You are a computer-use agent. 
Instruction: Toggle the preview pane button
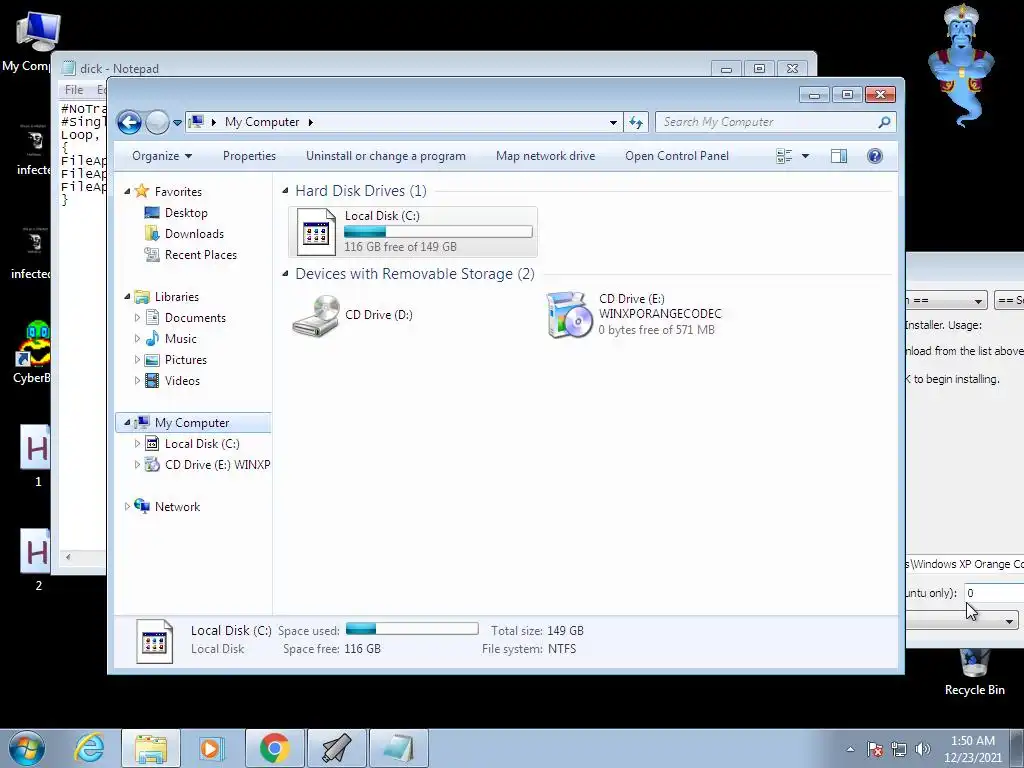[x=839, y=156]
